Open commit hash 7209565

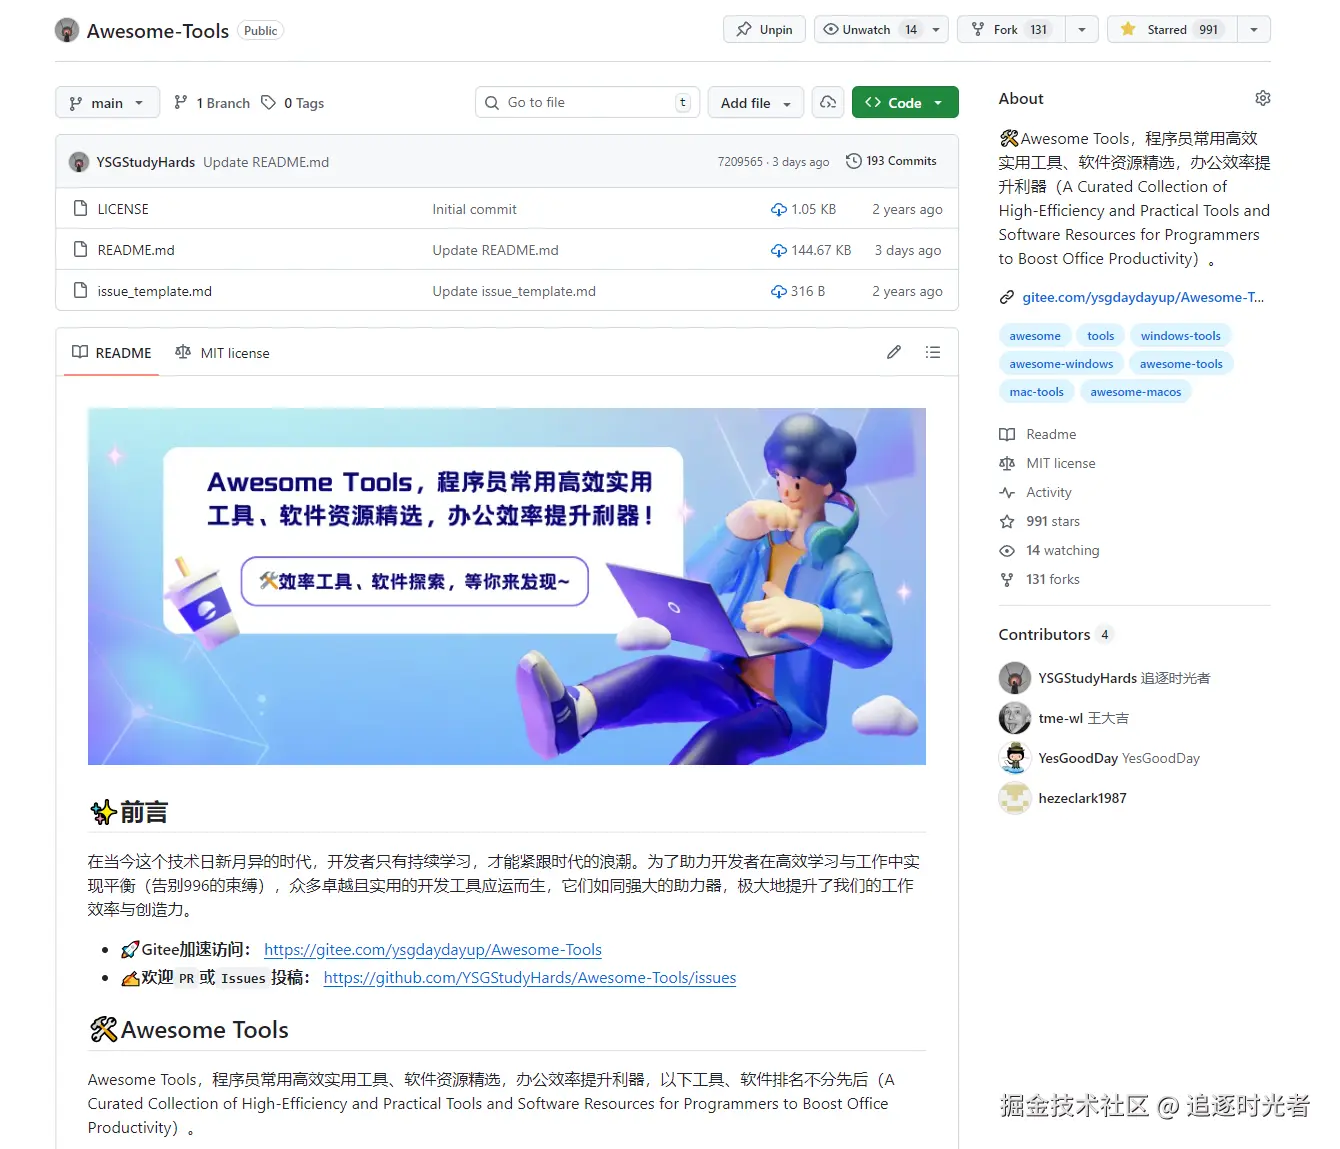pos(740,162)
